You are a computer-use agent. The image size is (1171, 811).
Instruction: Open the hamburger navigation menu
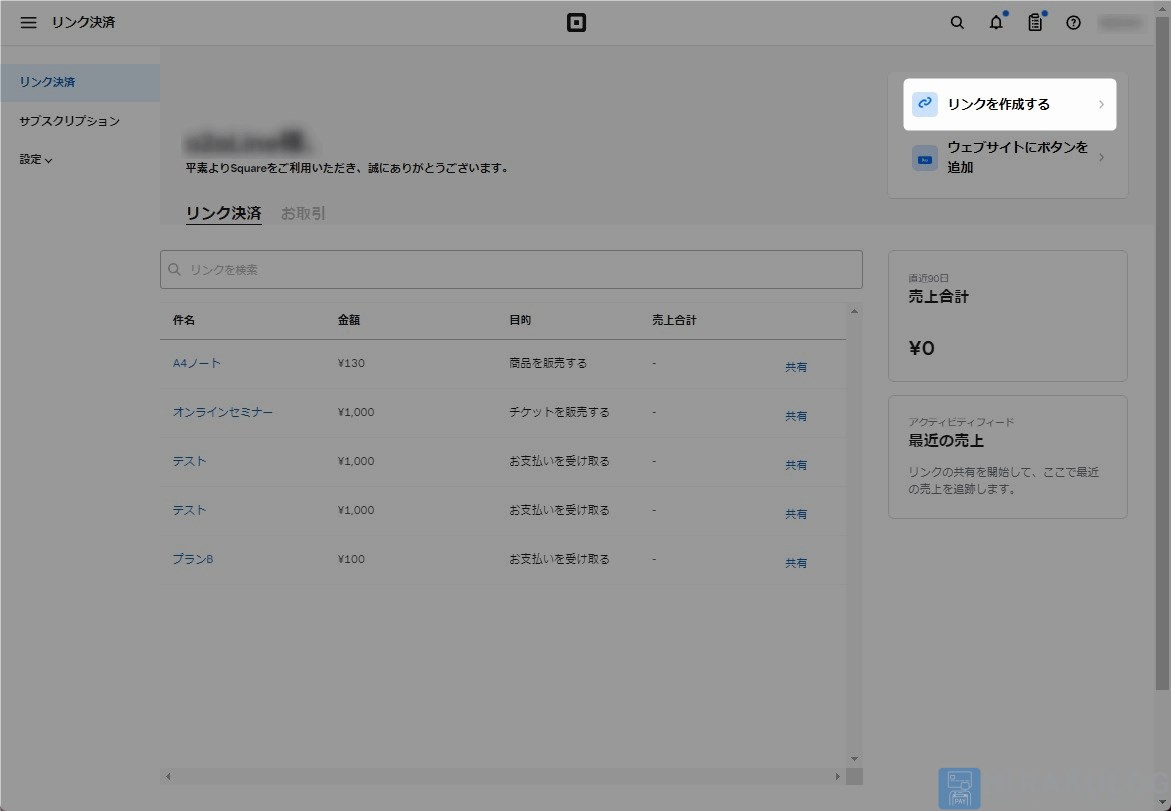28,22
